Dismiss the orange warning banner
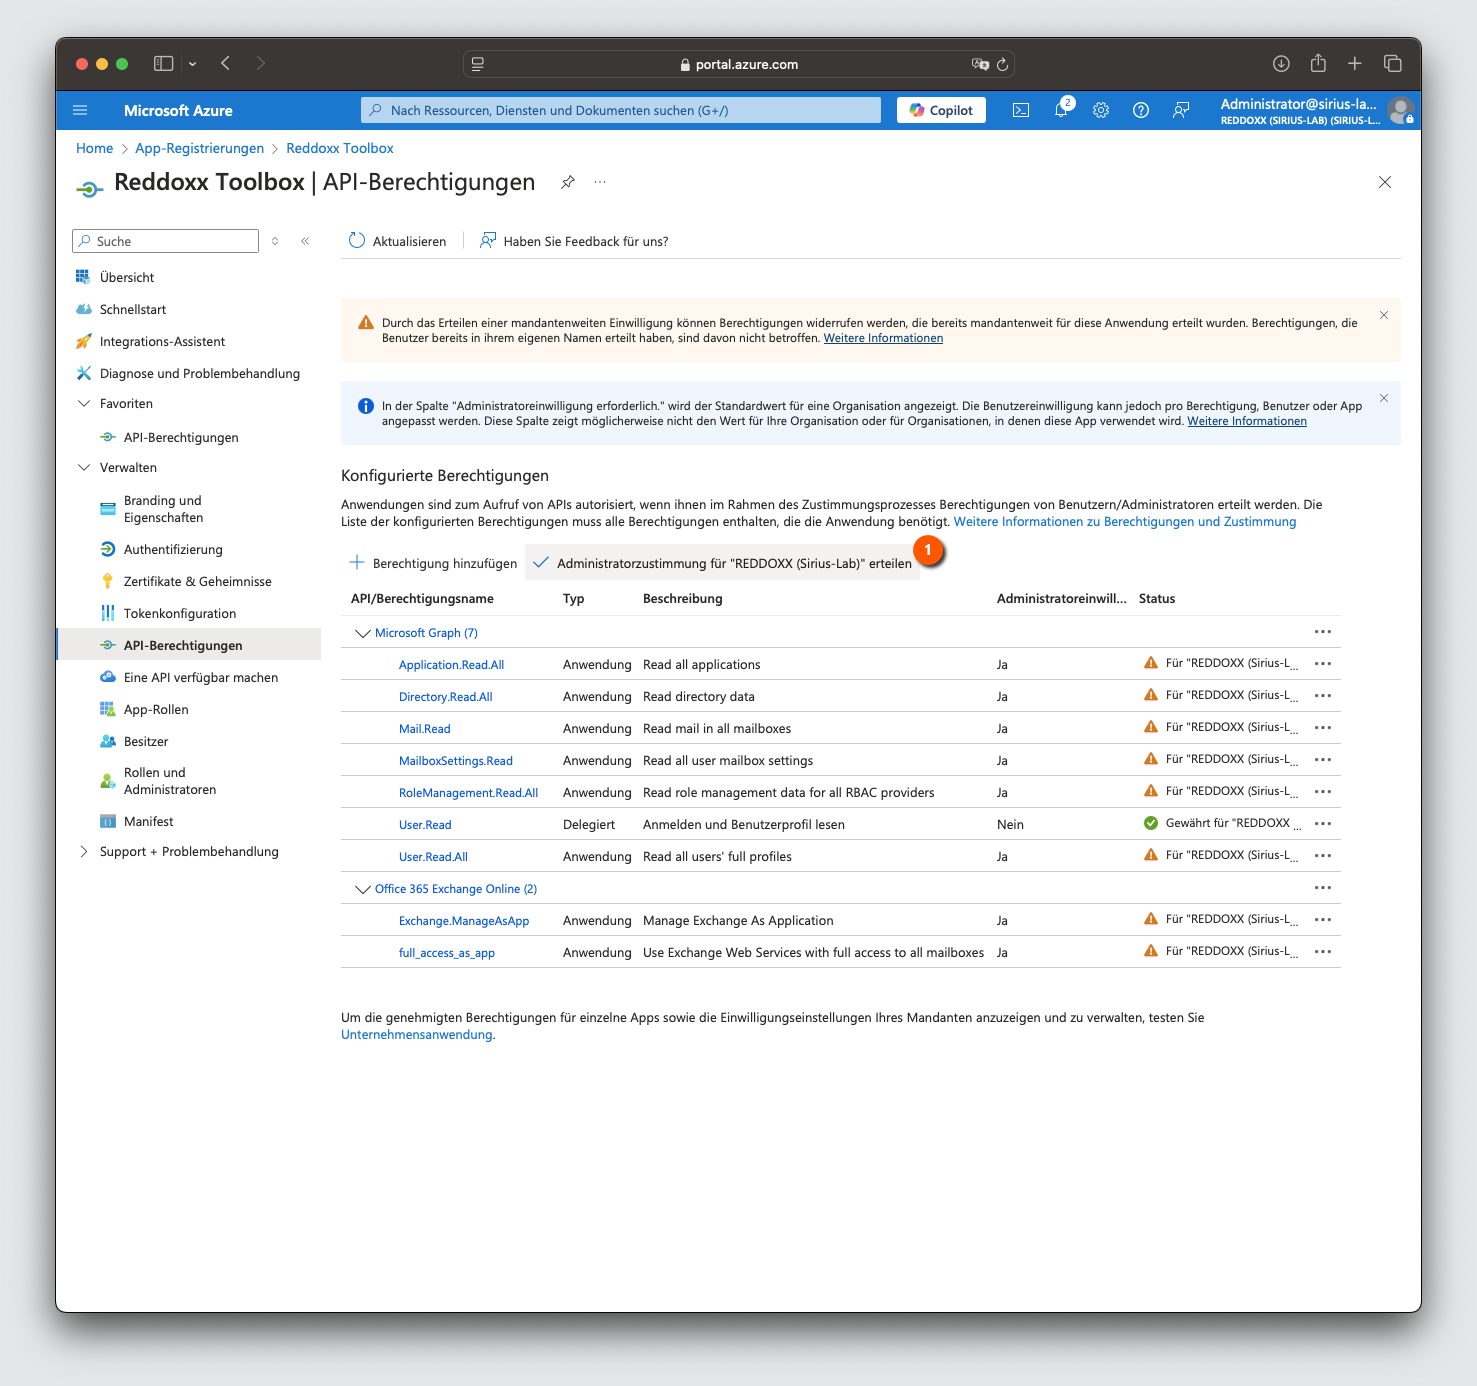 (x=1384, y=315)
